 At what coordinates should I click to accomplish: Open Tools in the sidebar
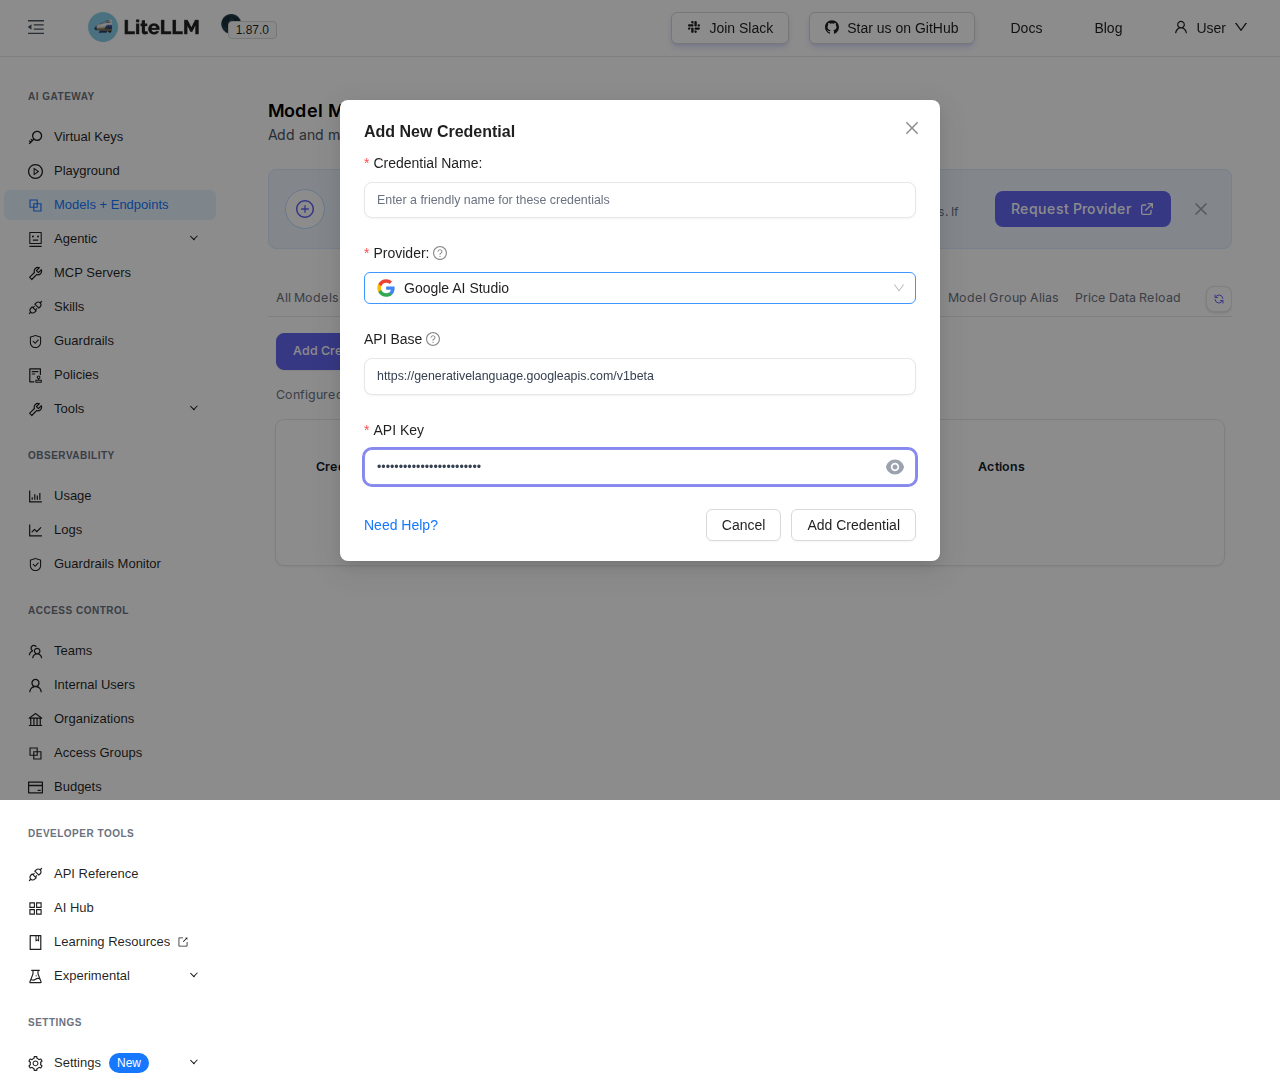110,409
